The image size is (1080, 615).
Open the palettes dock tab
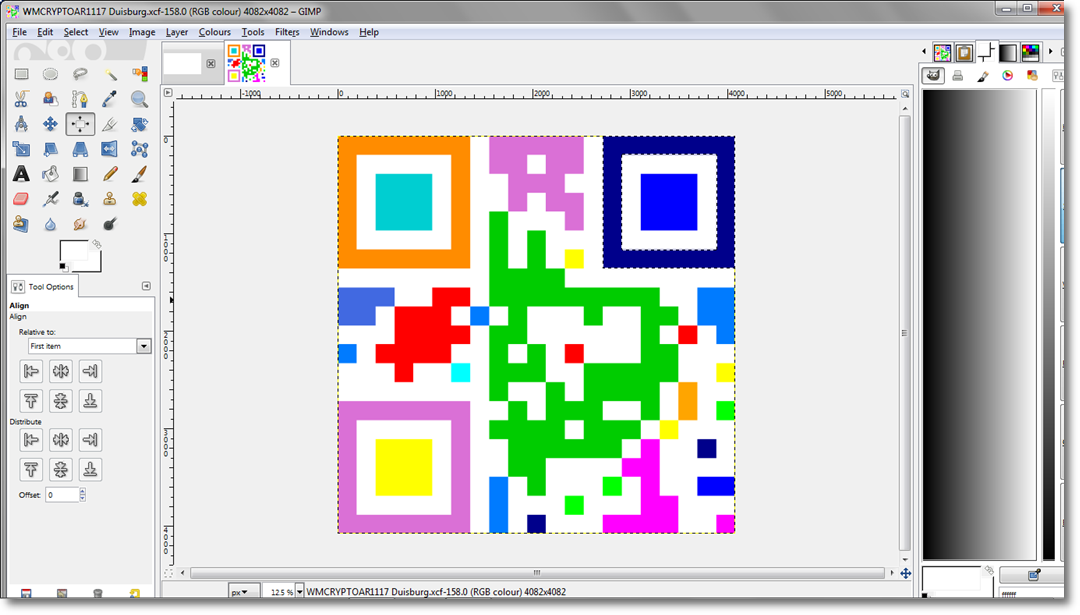[x=1030, y=52]
